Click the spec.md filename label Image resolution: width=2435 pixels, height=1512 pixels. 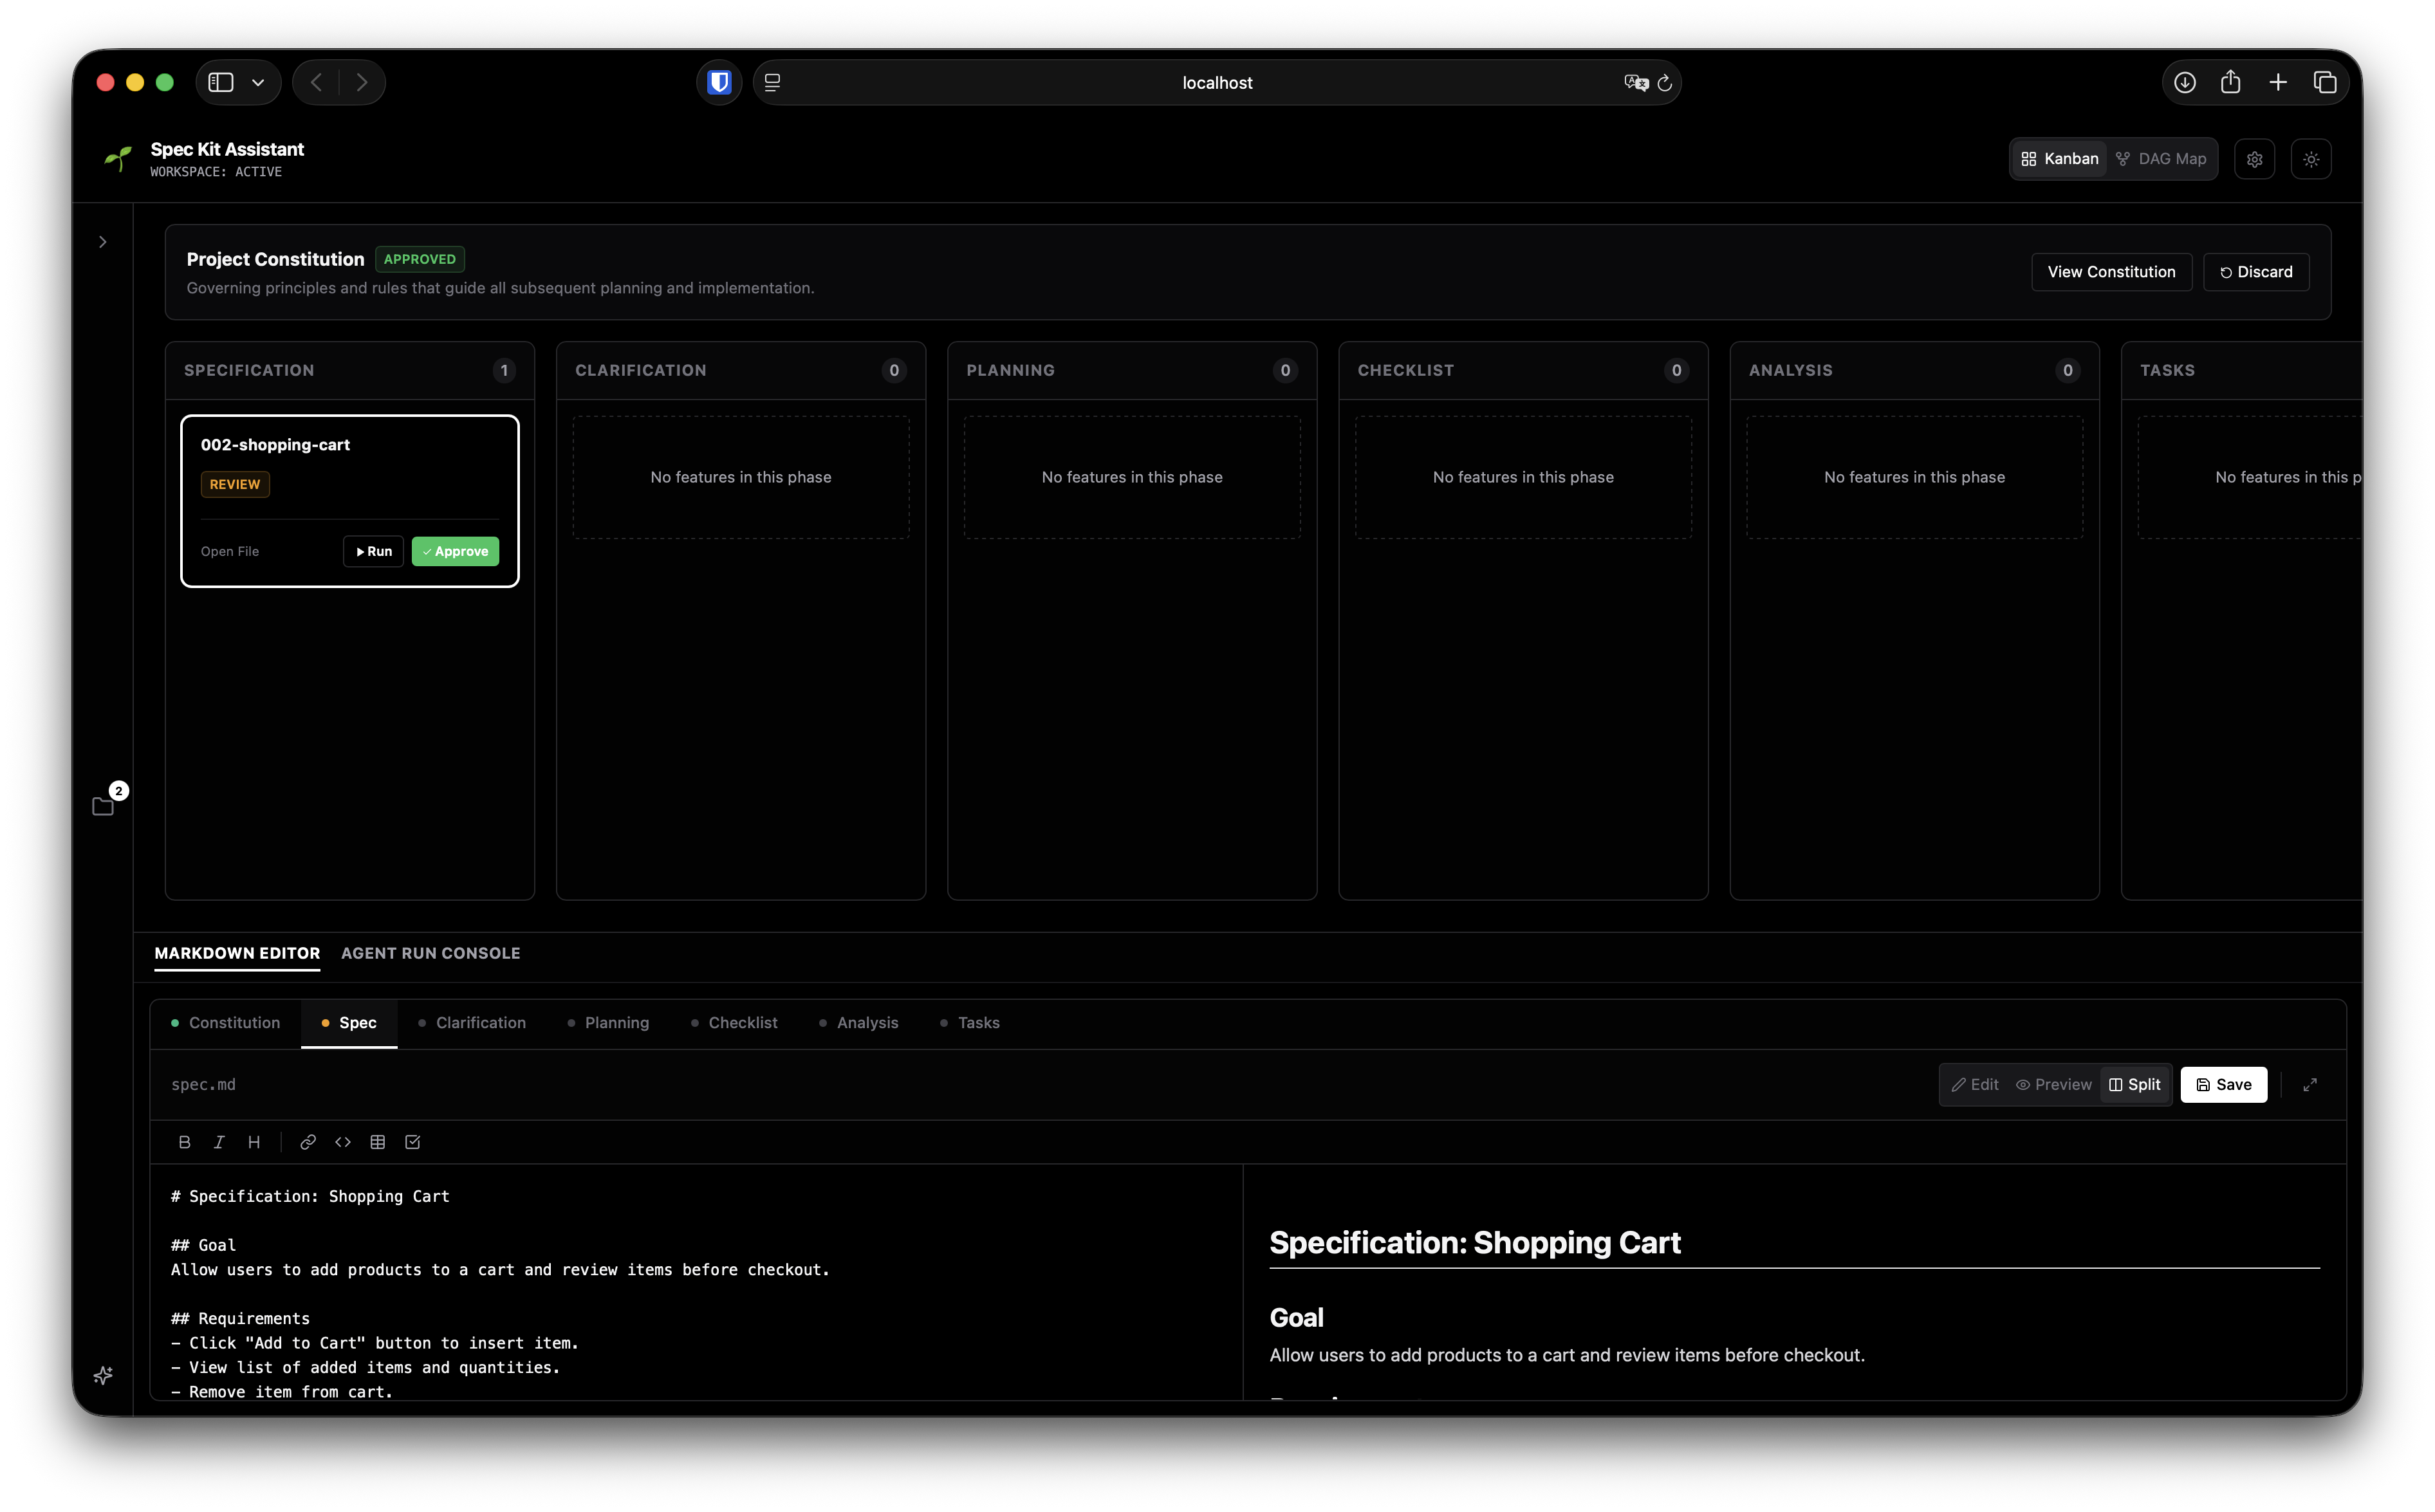[203, 1084]
